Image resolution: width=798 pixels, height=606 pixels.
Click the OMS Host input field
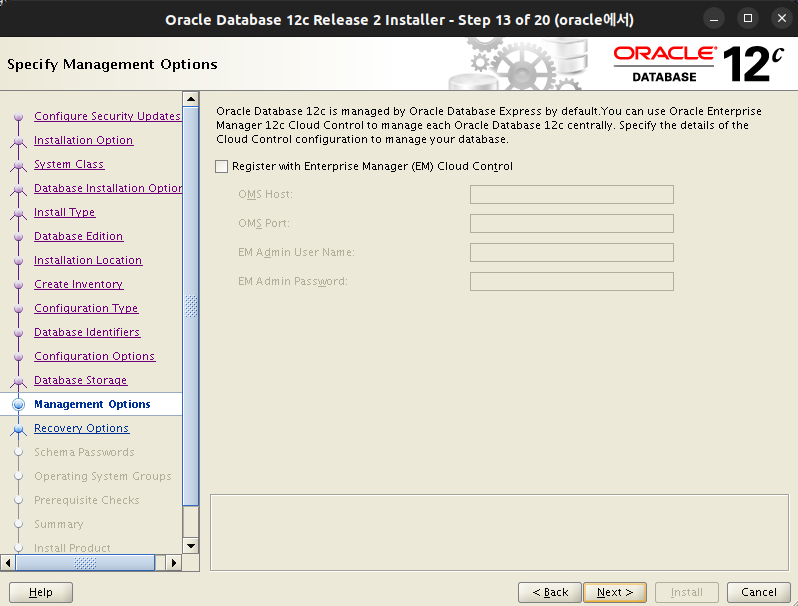(572, 194)
